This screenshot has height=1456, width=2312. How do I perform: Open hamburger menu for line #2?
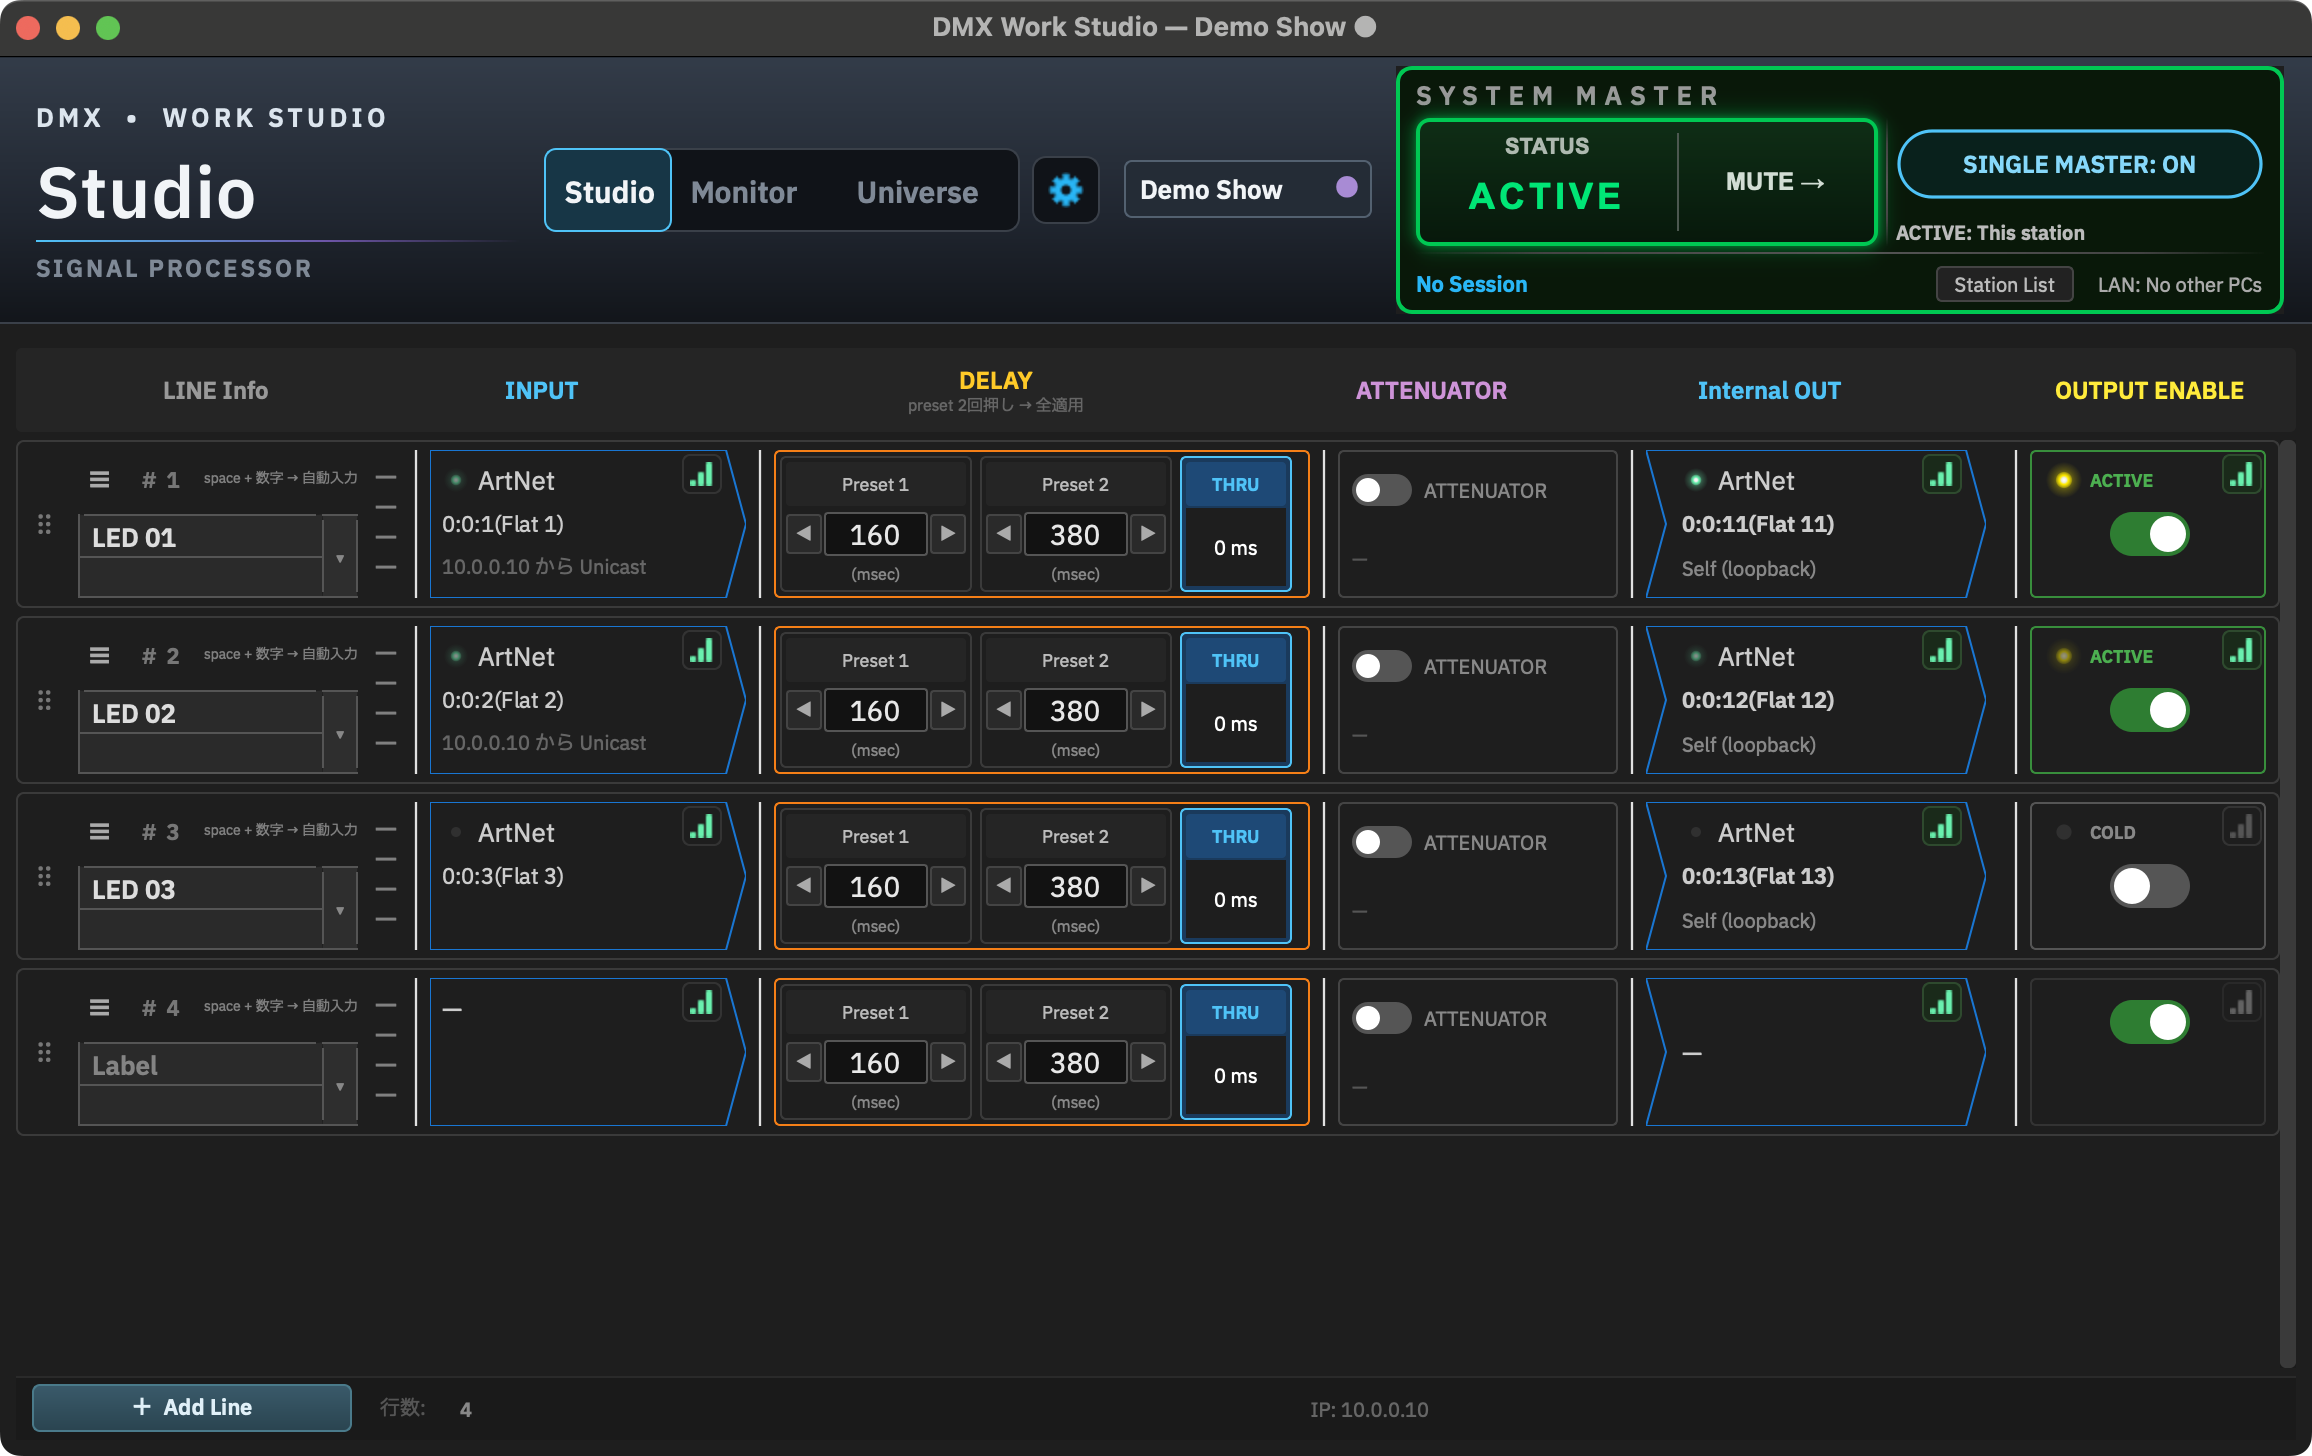99,656
